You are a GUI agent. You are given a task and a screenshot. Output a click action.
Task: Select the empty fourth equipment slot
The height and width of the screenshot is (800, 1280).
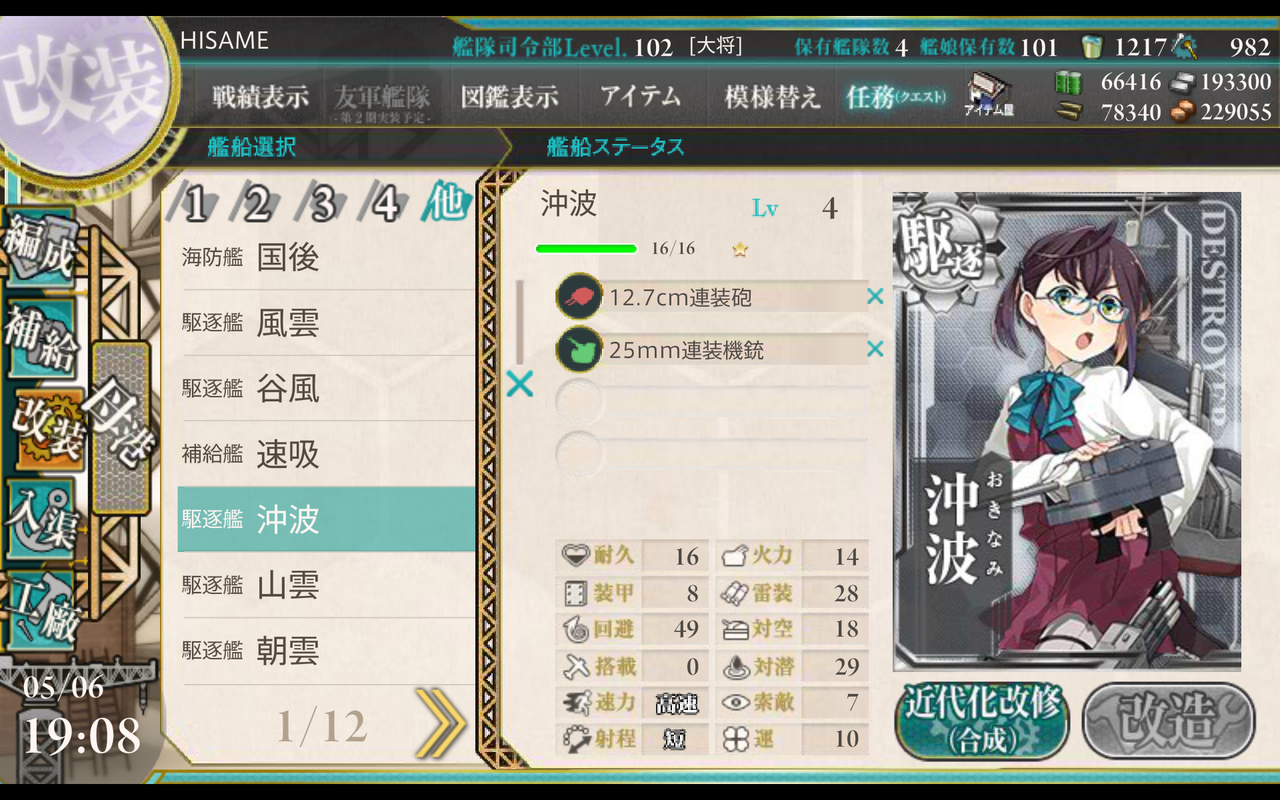tap(712, 452)
